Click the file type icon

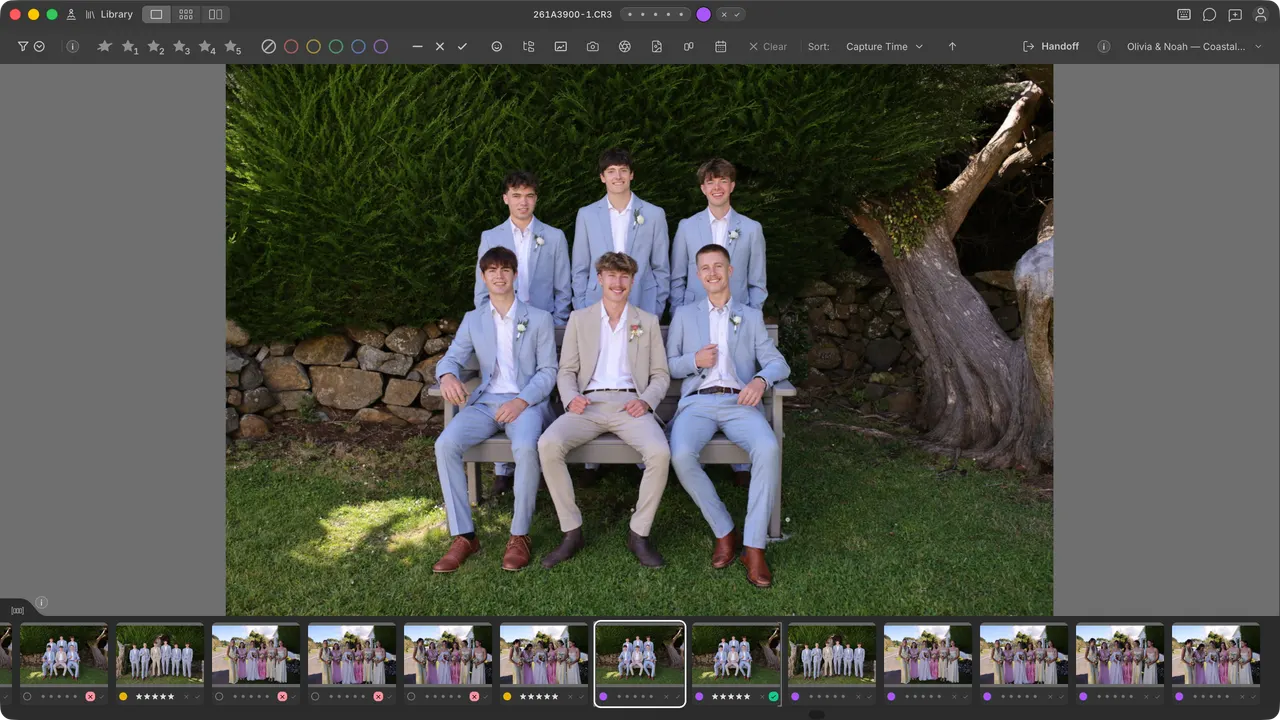657,47
